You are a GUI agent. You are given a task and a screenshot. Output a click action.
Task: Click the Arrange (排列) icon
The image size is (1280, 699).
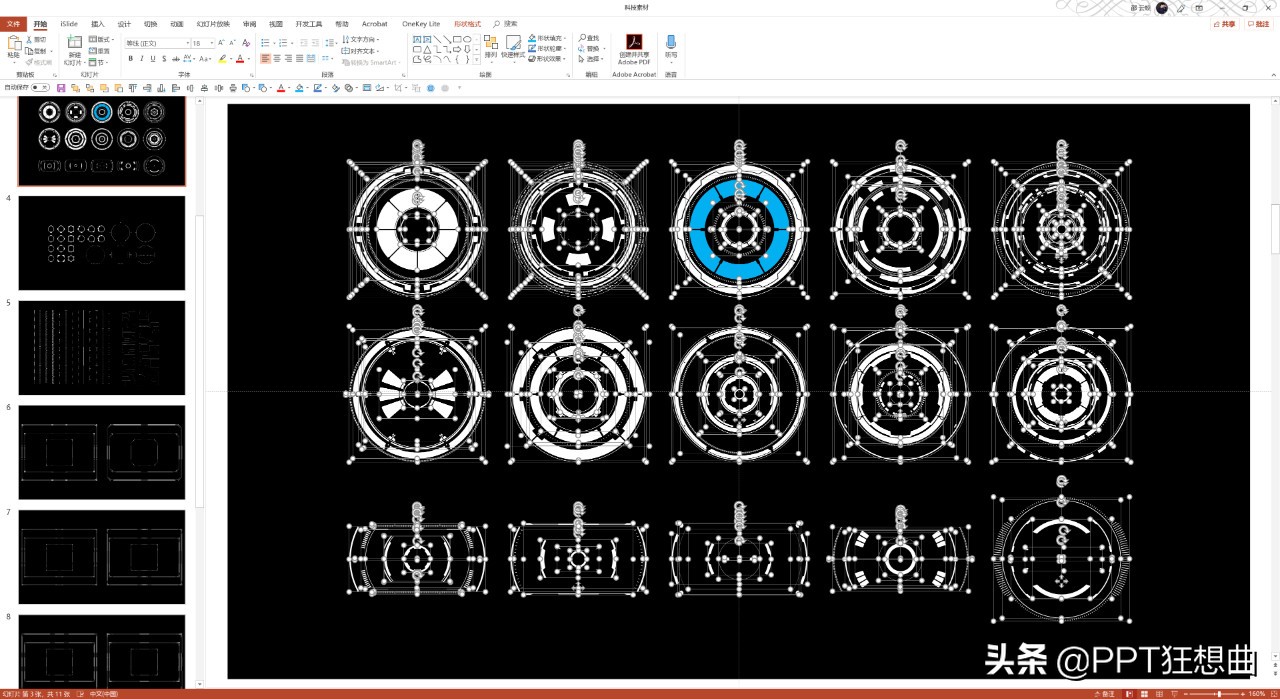(491, 43)
